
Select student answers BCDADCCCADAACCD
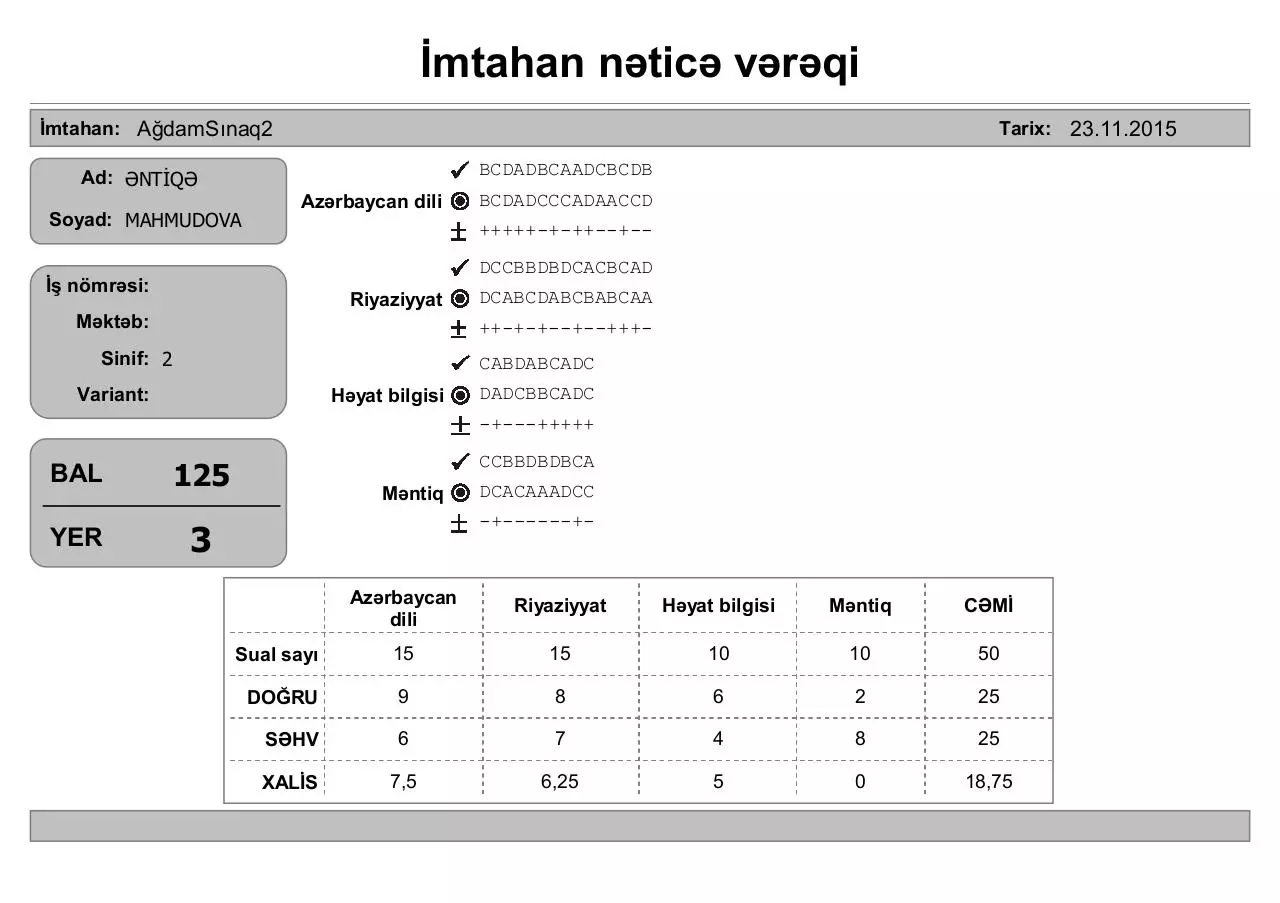coord(566,200)
